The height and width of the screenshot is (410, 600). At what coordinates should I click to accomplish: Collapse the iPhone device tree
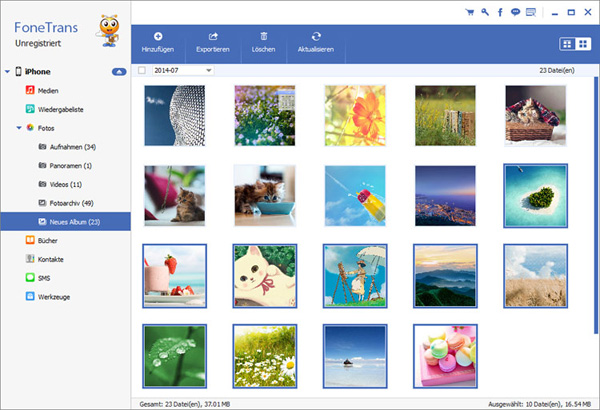point(7,72)
